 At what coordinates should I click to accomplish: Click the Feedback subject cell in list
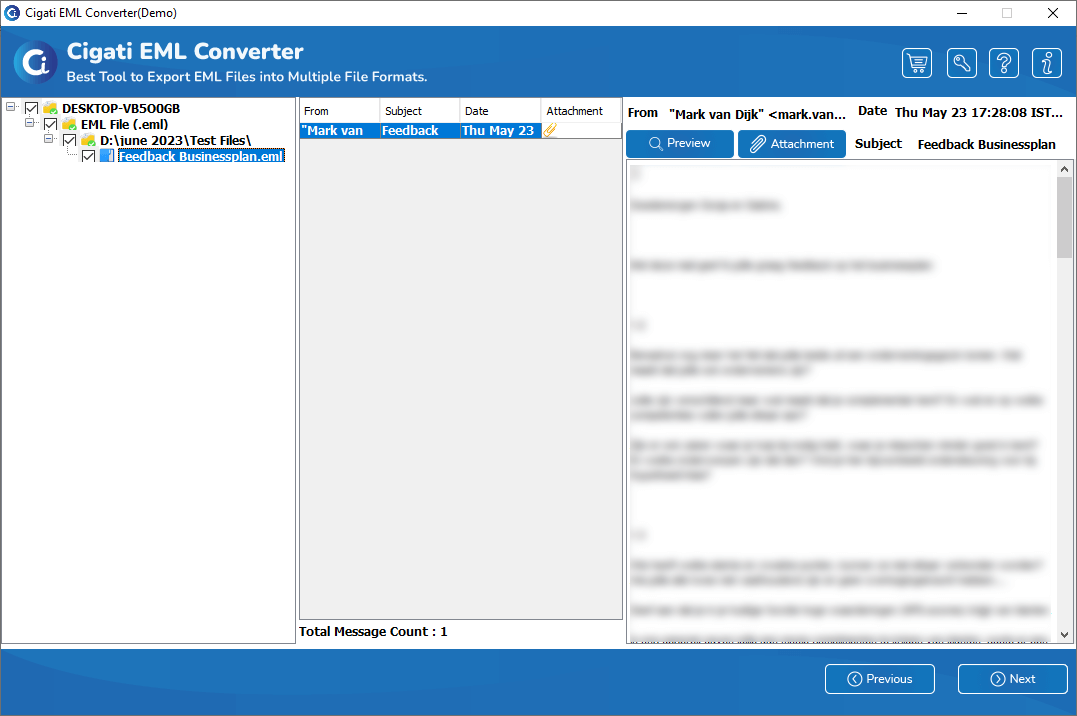coord(420,131)
